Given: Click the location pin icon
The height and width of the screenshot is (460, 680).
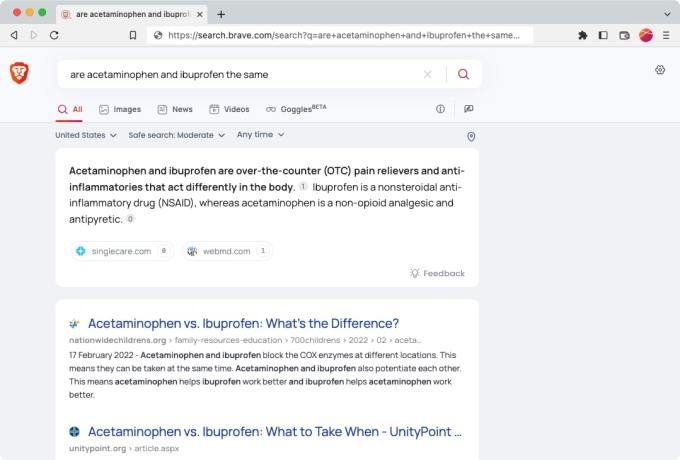Looking at the screenshot, I should (x=471, y=137).
